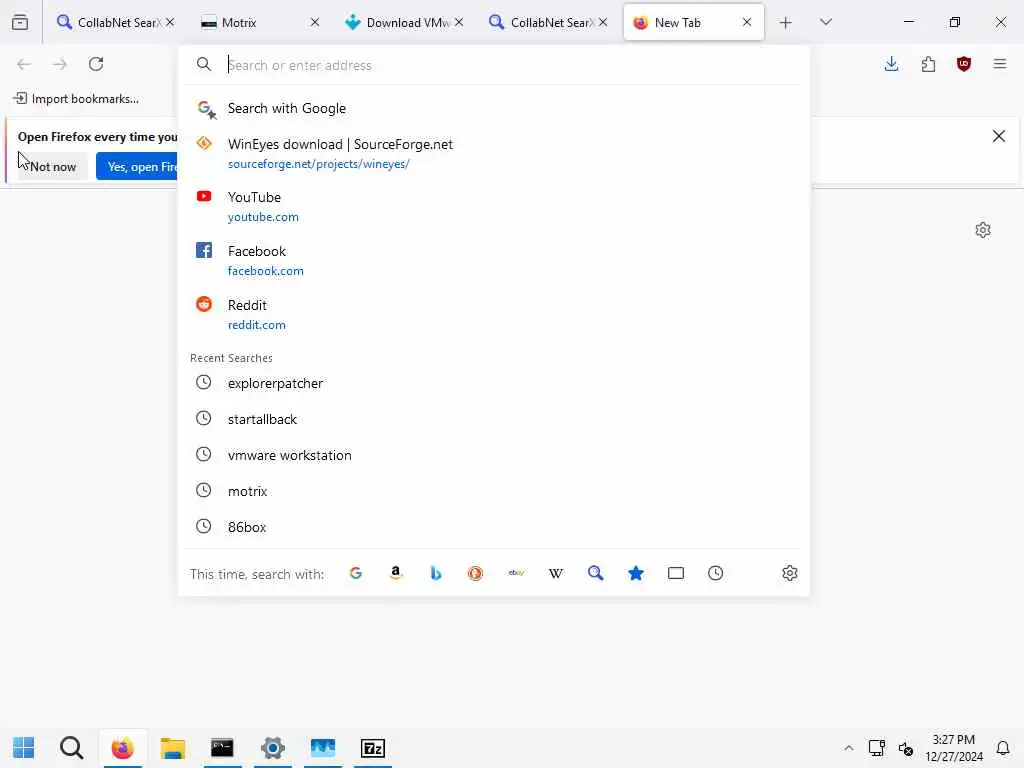Choose Search with Google suggestion
The image size is (1024, 768).
click(494, 108)
